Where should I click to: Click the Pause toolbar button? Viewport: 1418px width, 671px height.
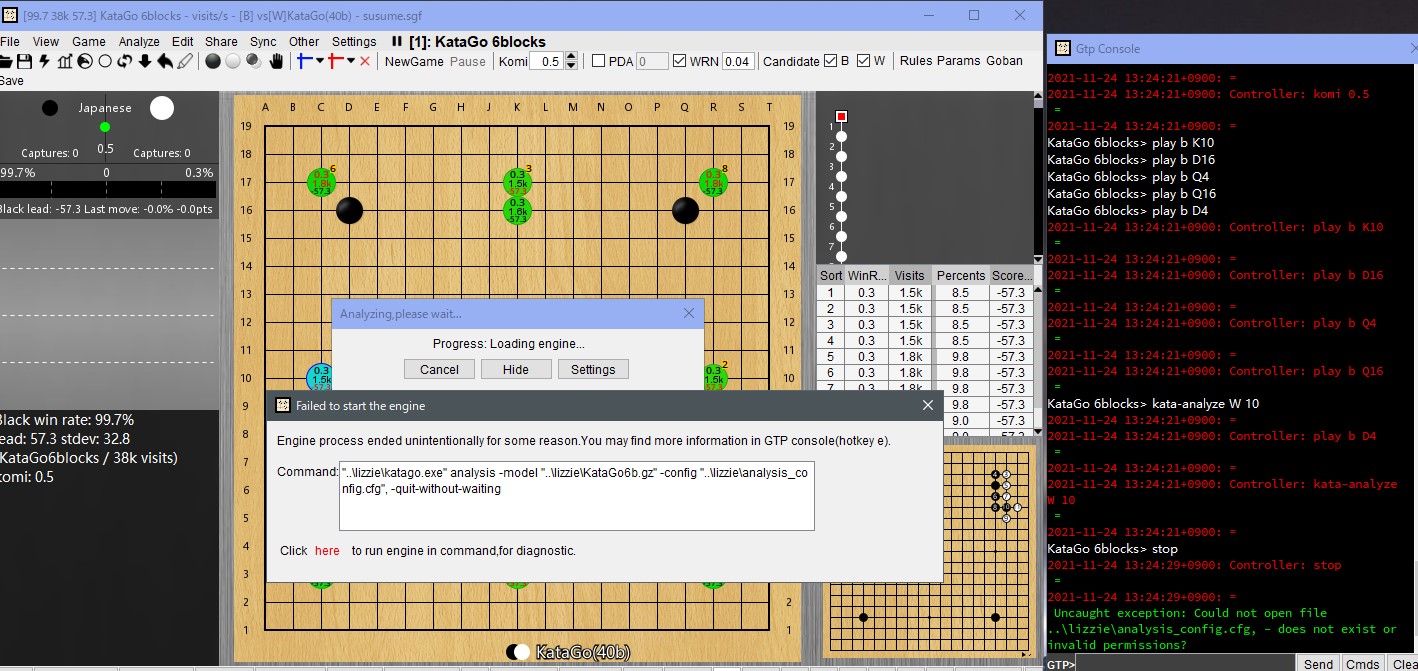[468, 61]
